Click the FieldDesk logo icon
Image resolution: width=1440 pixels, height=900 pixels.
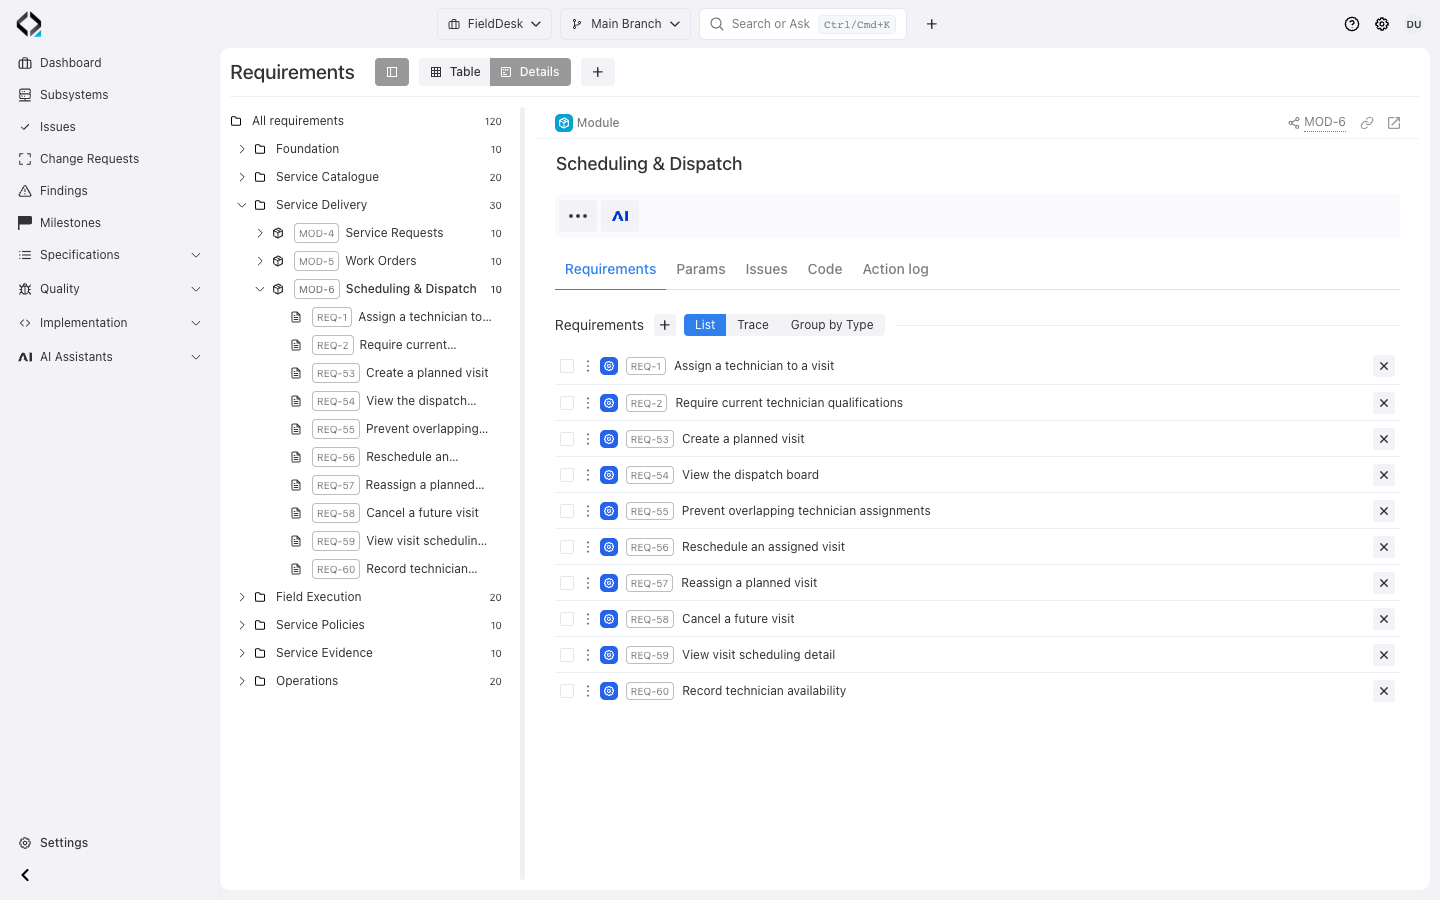click(29, 24)
